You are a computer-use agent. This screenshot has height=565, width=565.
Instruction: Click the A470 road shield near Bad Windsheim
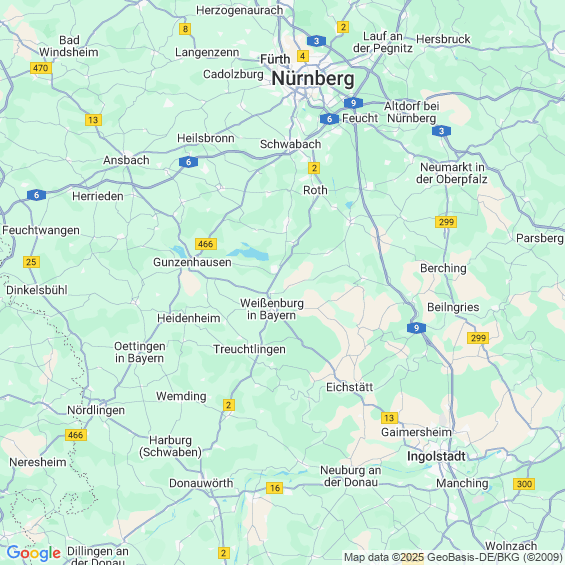pos(41,68)
